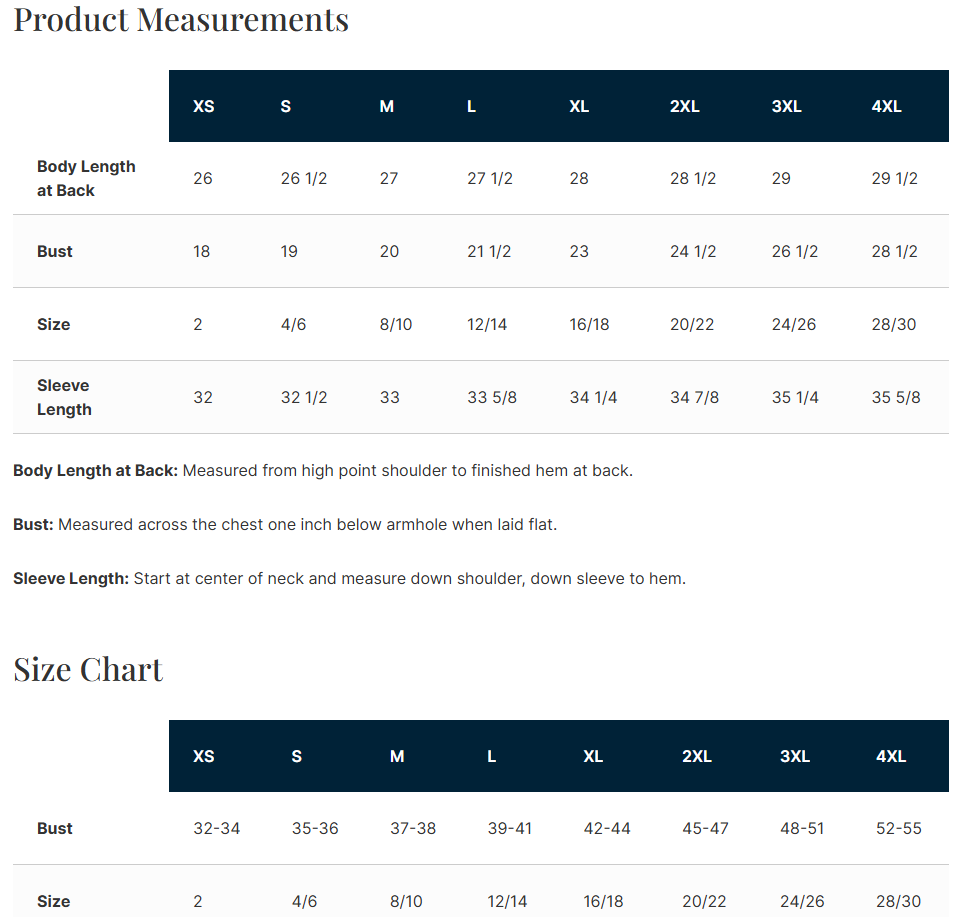Click the Body Length at Back definition text
Image resolution: width=959 pixels, height=917 pixels.
click(323, 470)
